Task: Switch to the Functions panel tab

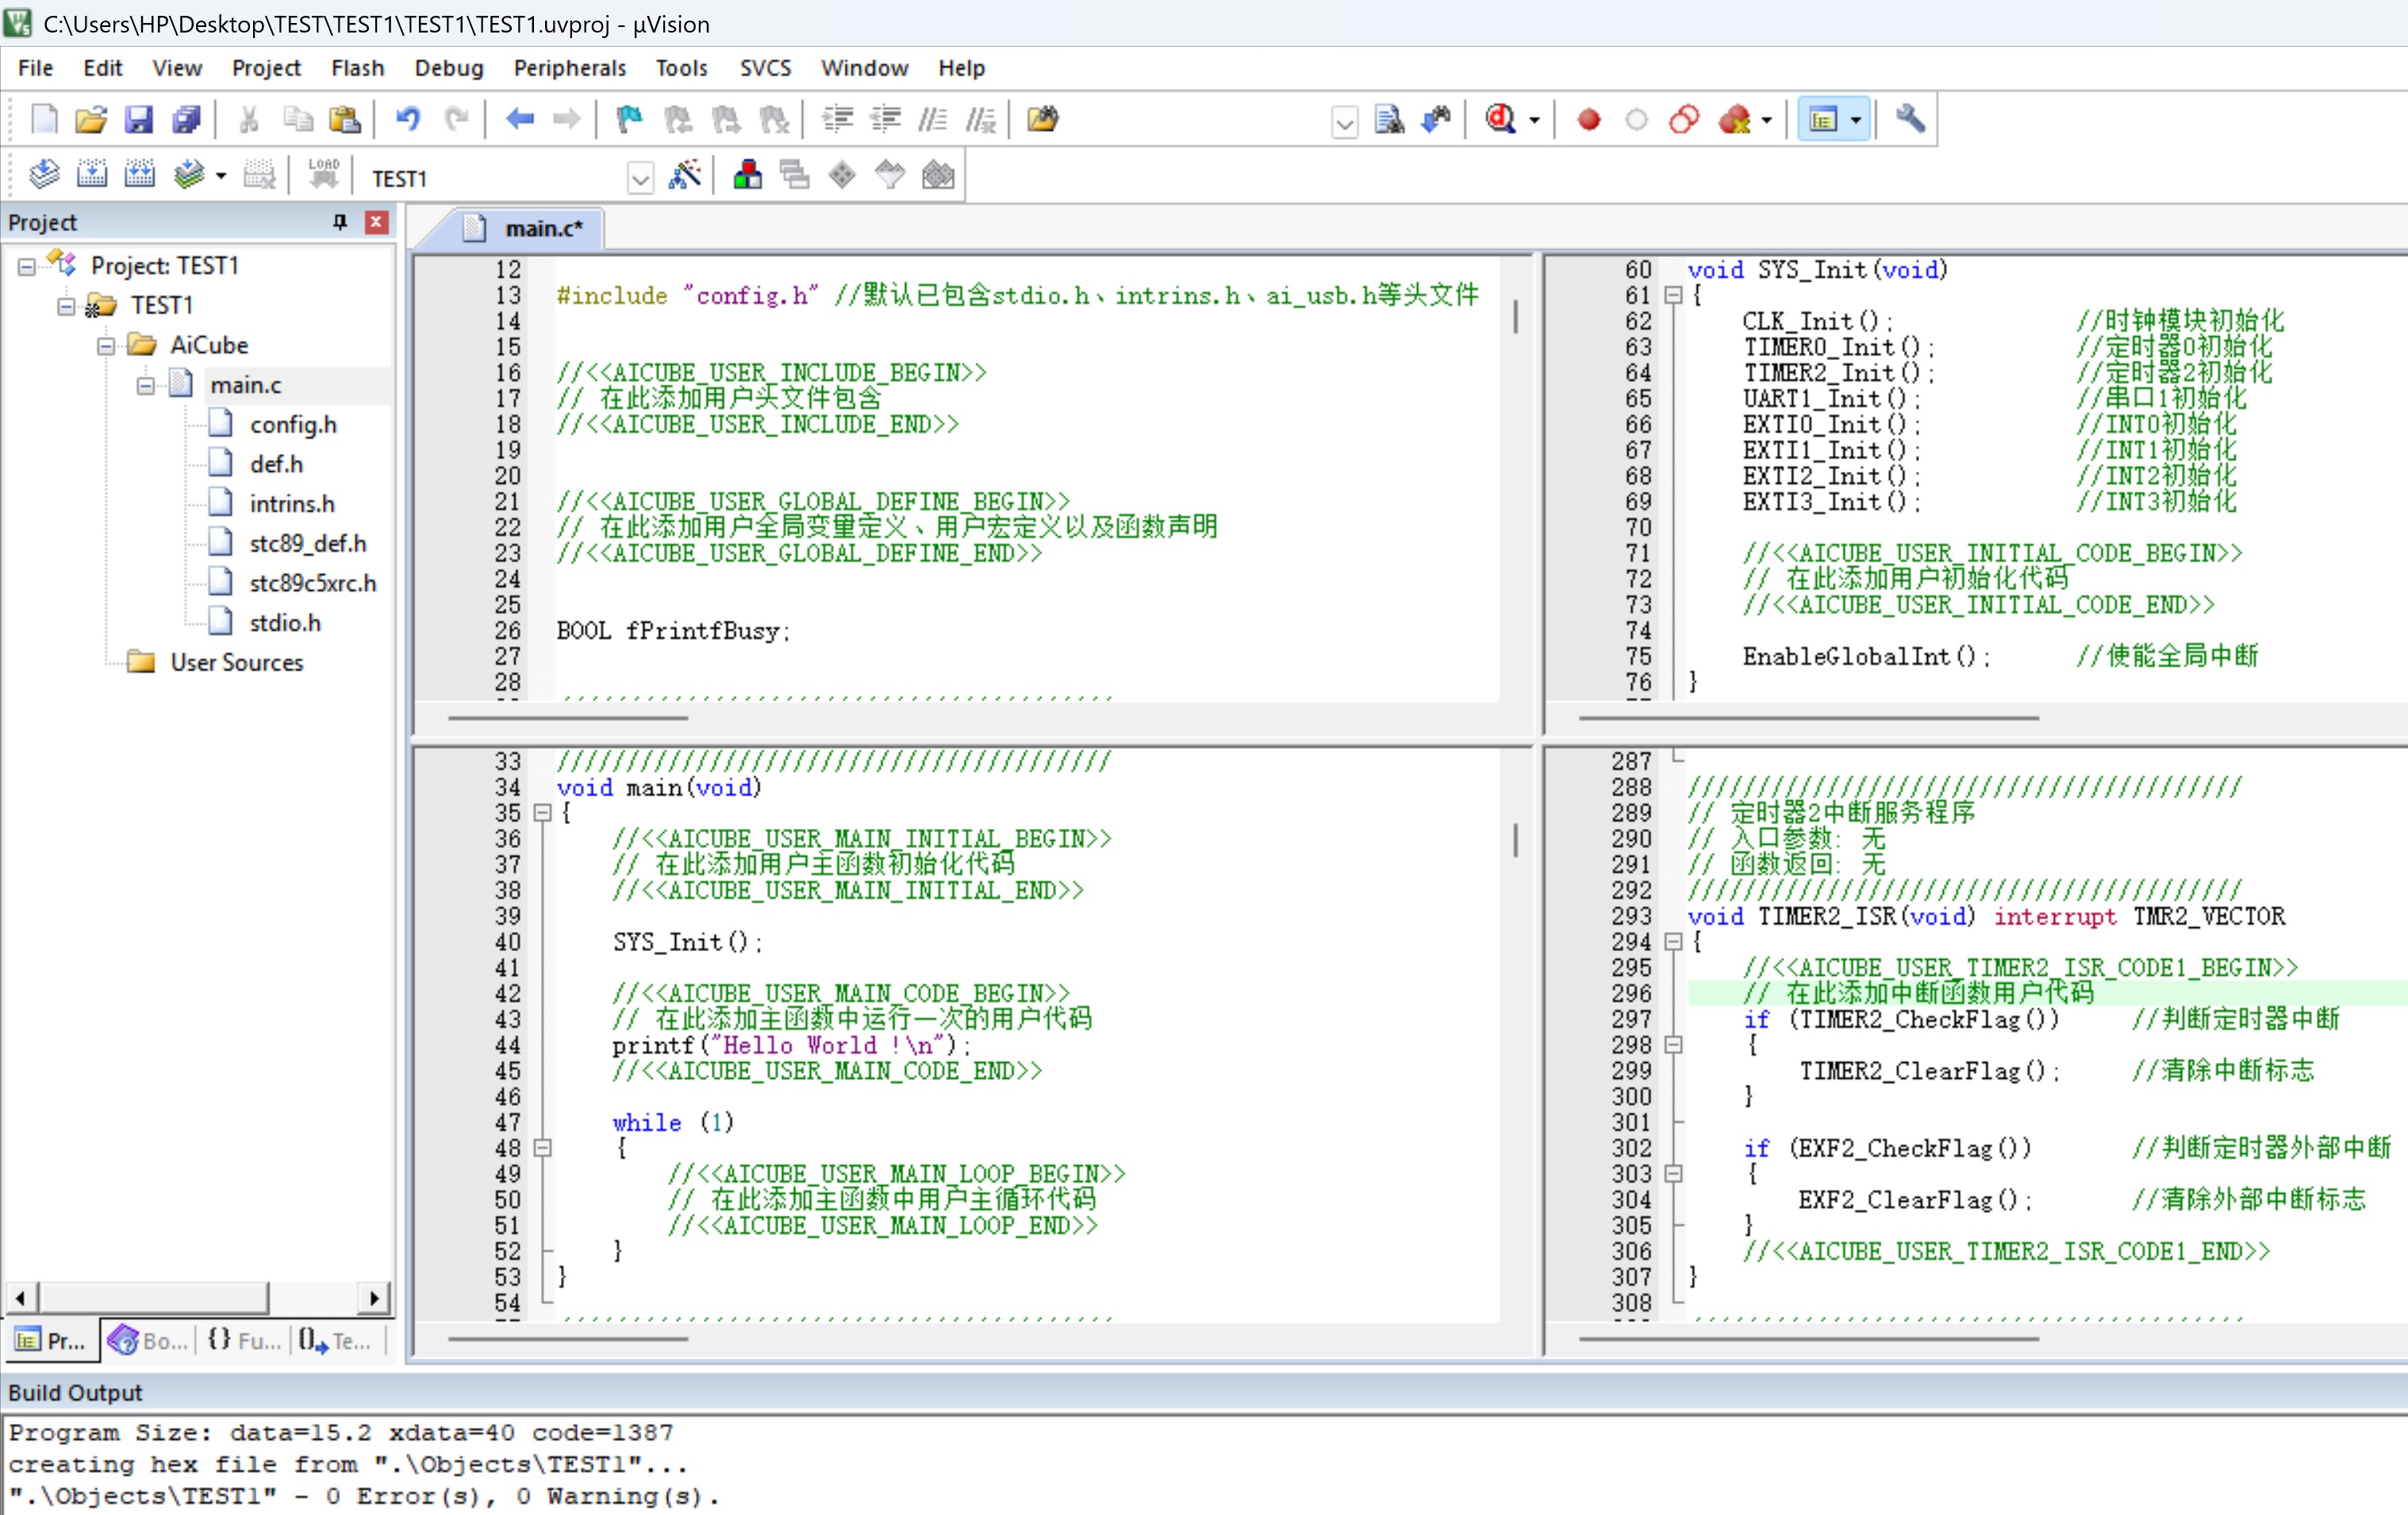Action: coord(246,1341)
